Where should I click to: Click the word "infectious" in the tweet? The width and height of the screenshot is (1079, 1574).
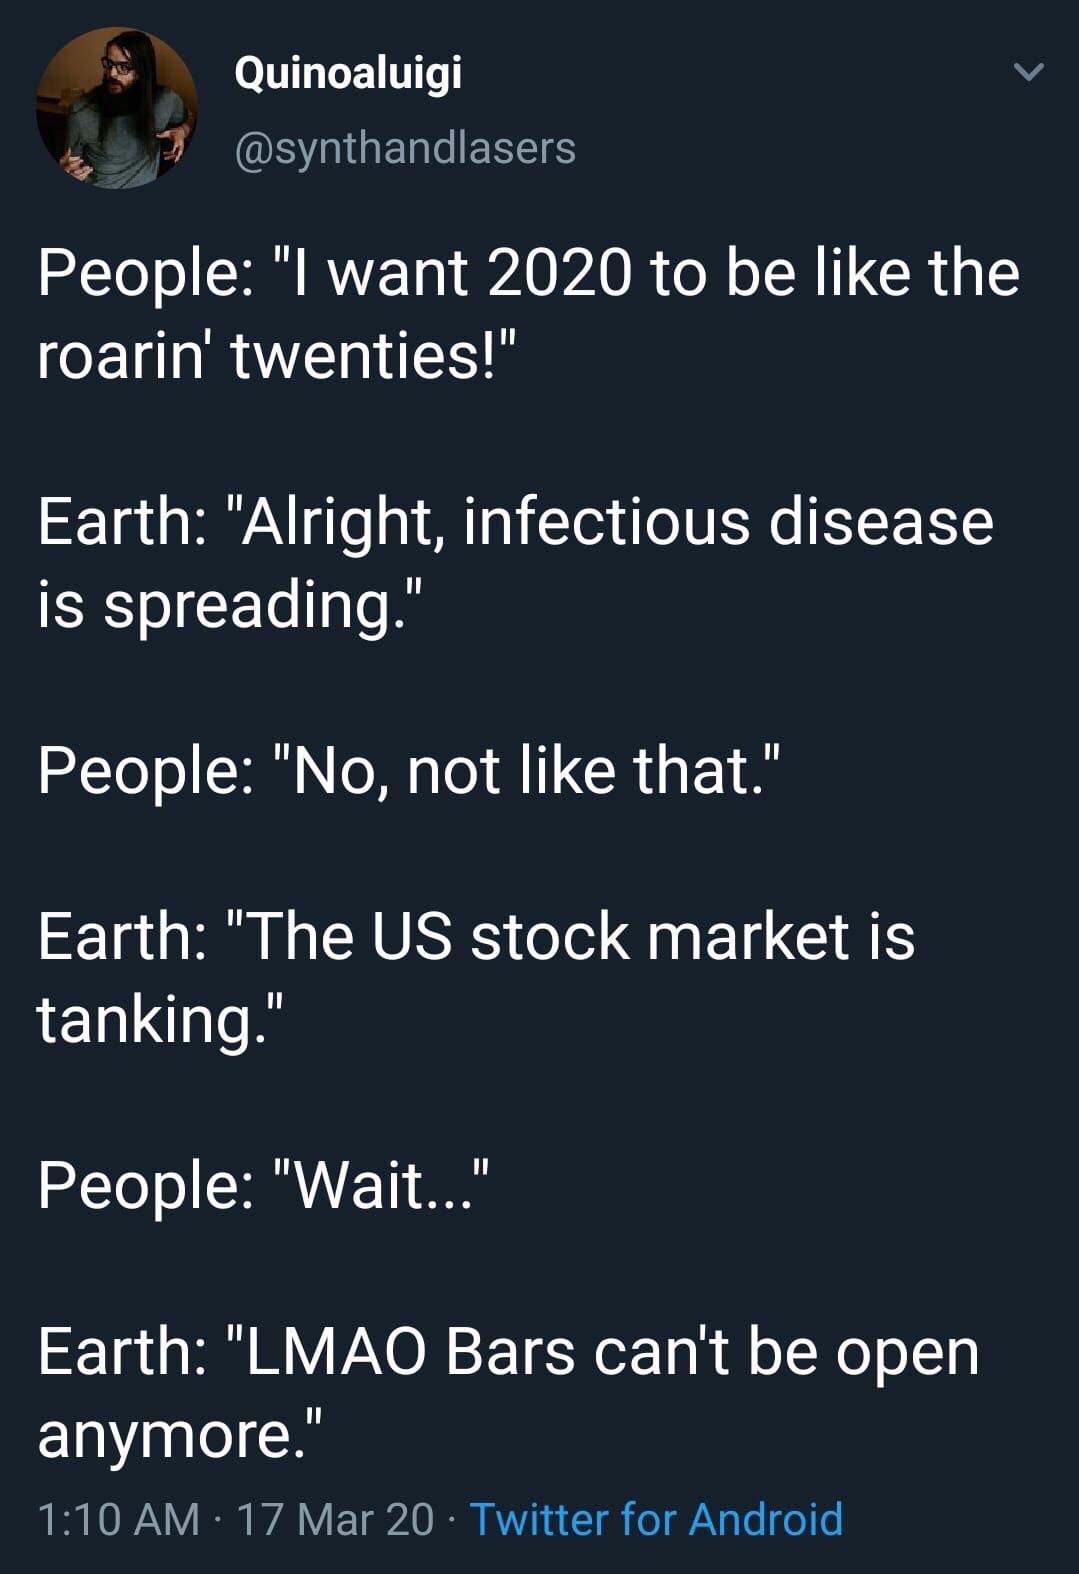coord(606,522)
